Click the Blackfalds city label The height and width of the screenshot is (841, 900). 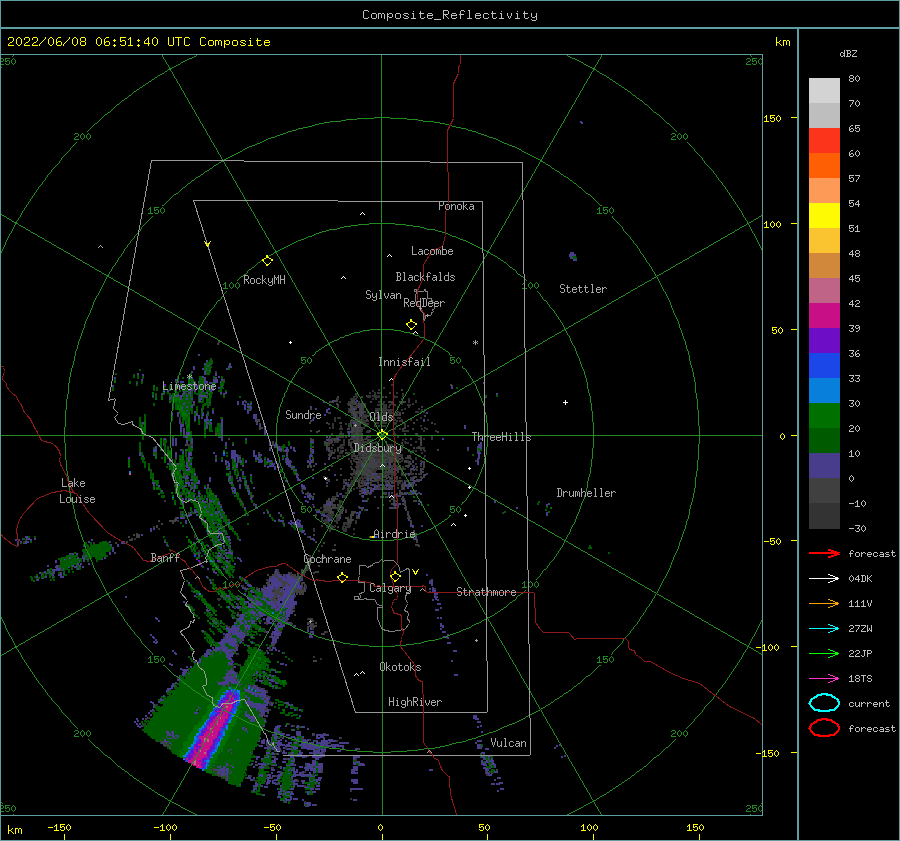425,277
